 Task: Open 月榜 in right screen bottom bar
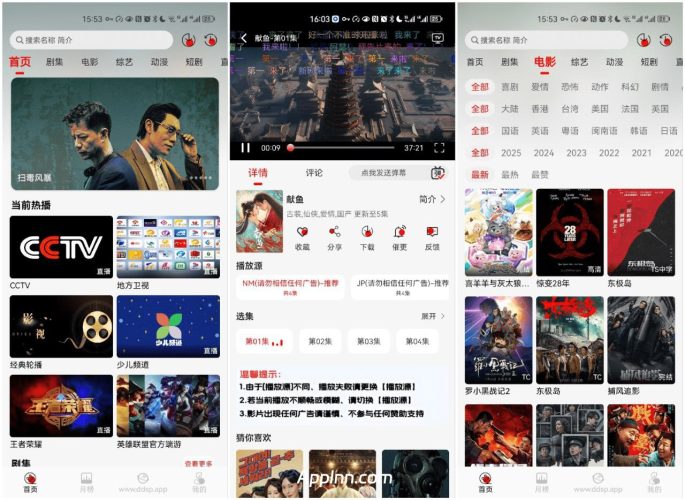click(x=541, y=483)
